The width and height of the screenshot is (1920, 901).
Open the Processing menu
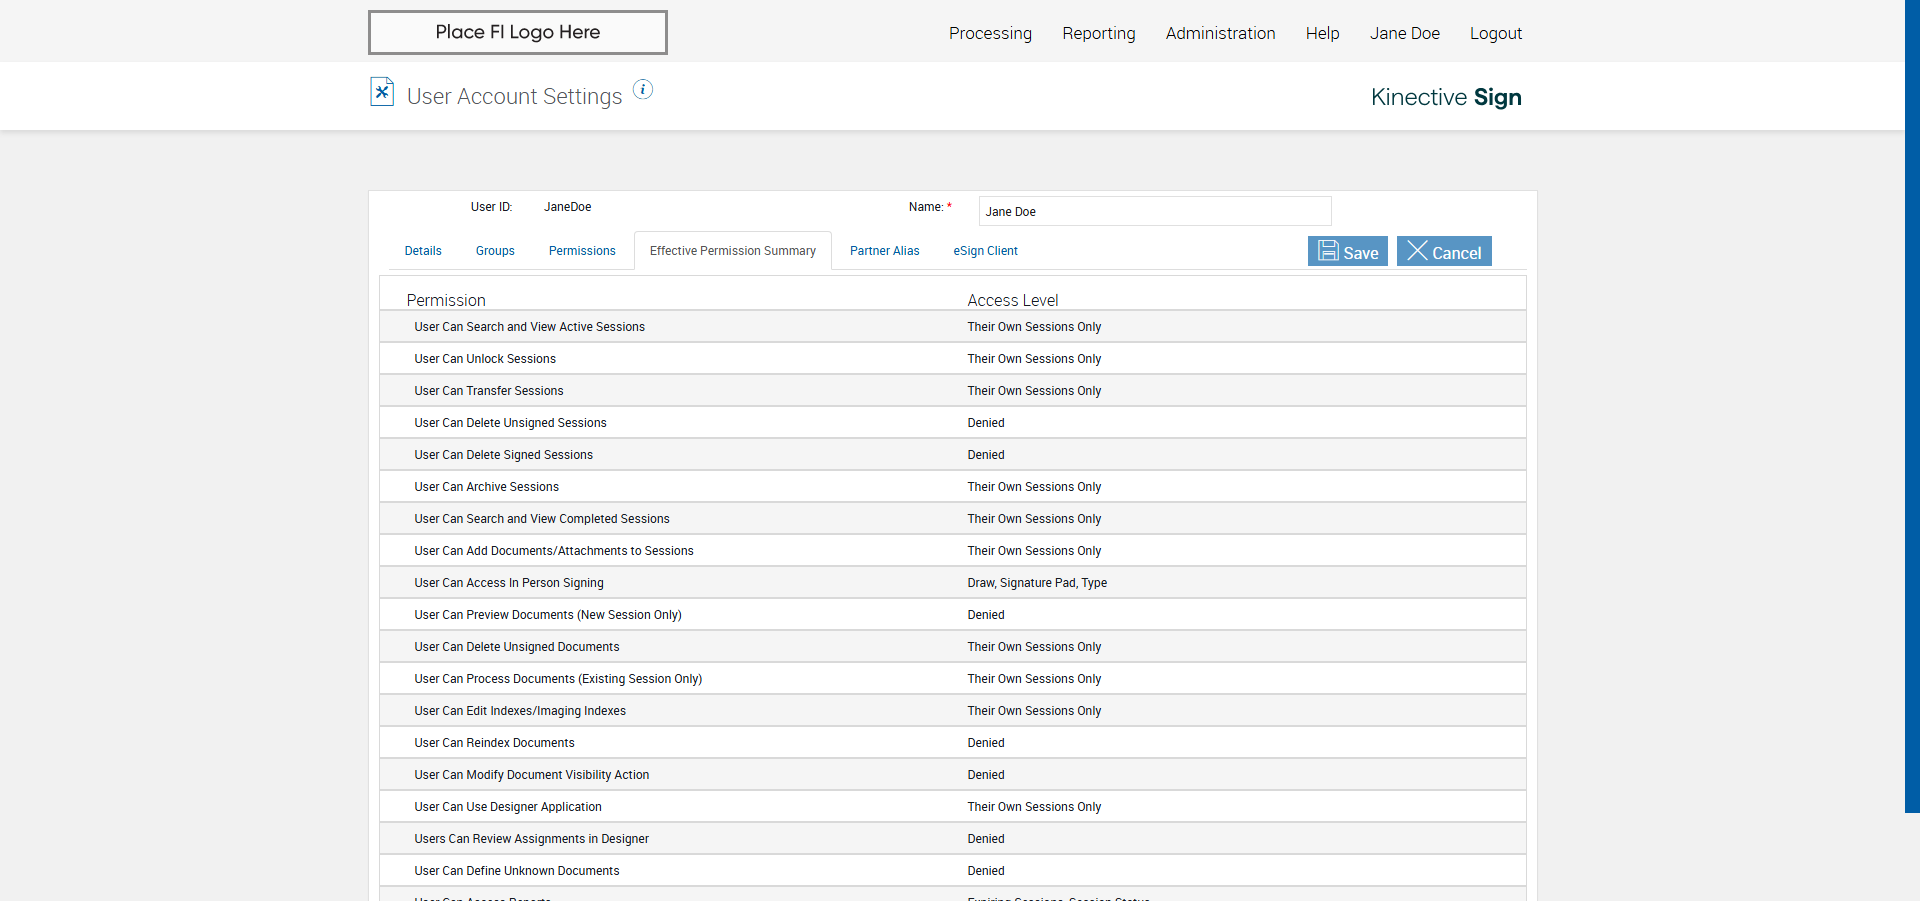click(990, 33)
